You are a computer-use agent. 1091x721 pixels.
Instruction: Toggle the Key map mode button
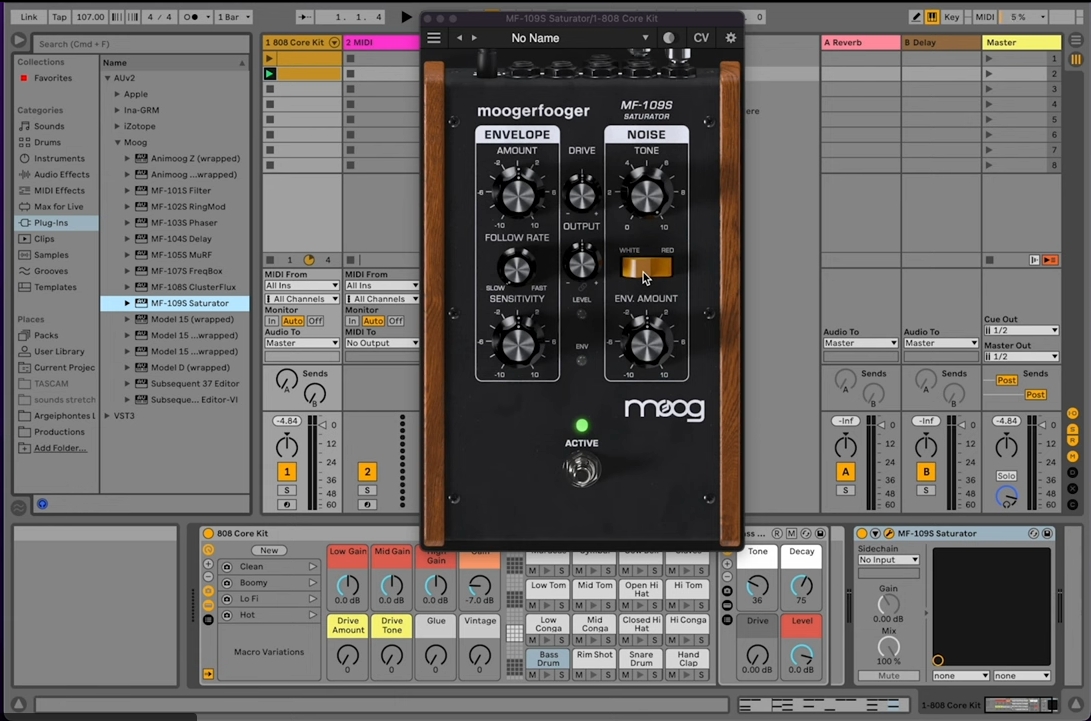point(951,17)
